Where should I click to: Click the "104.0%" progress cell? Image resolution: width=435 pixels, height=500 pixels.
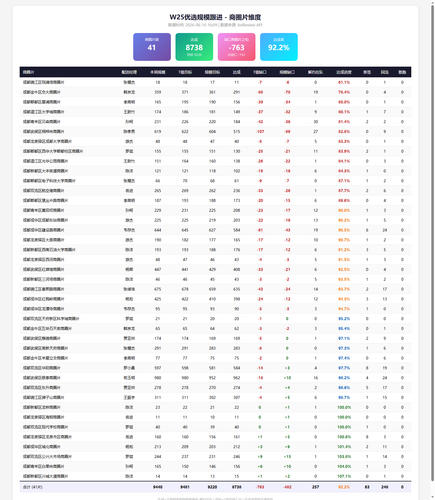point(344,466)
